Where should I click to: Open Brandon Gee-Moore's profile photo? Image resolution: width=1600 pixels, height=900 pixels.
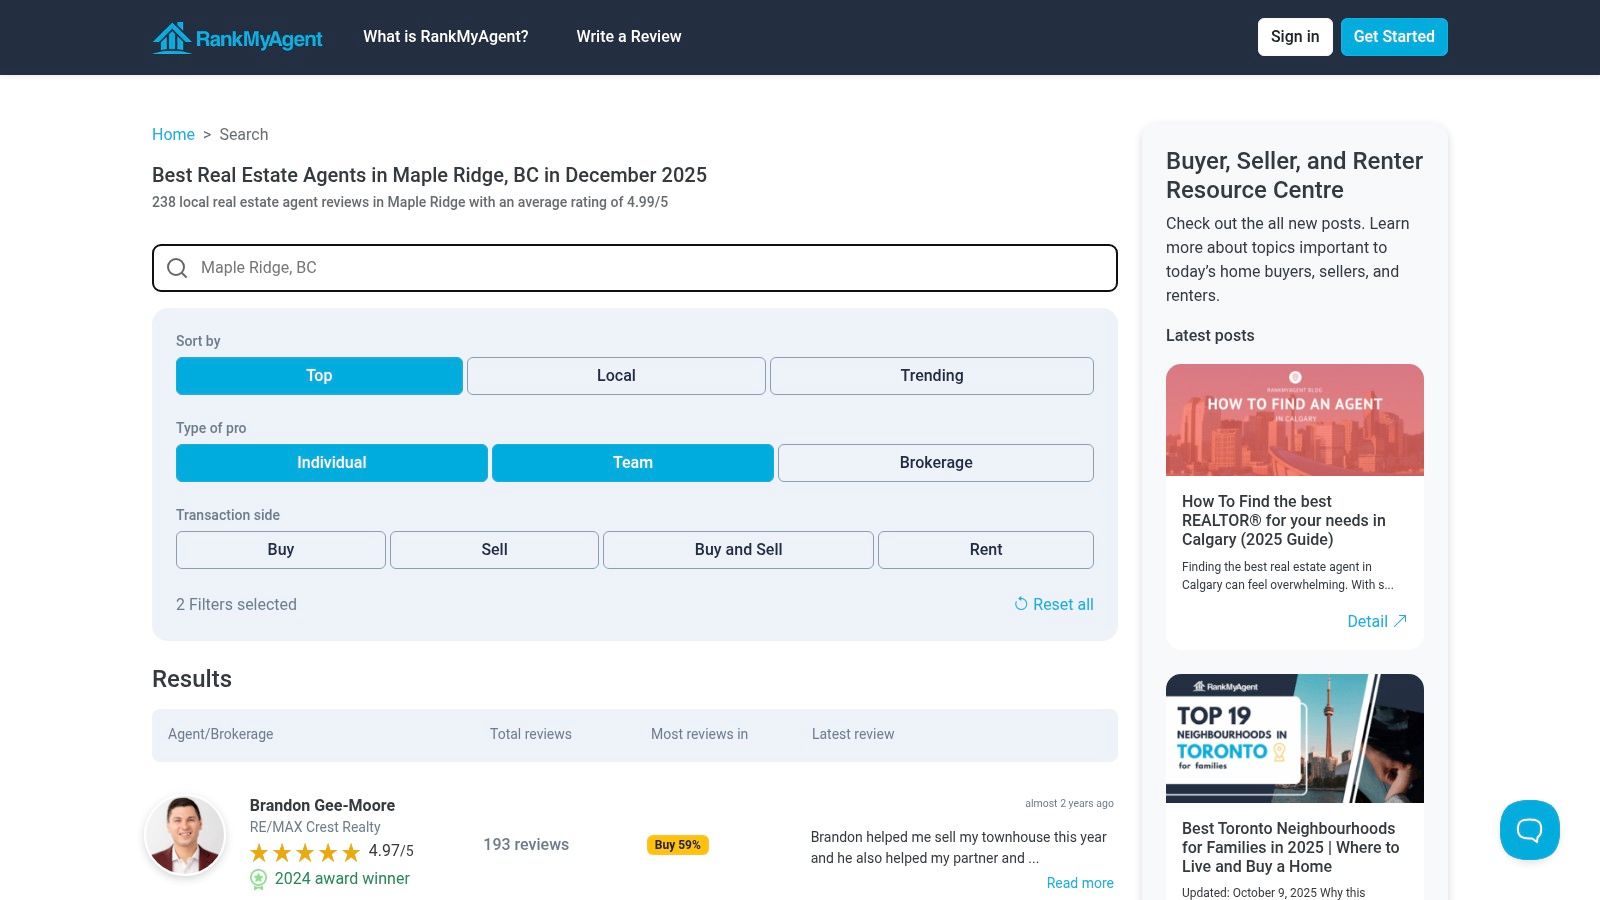(185, 835)
